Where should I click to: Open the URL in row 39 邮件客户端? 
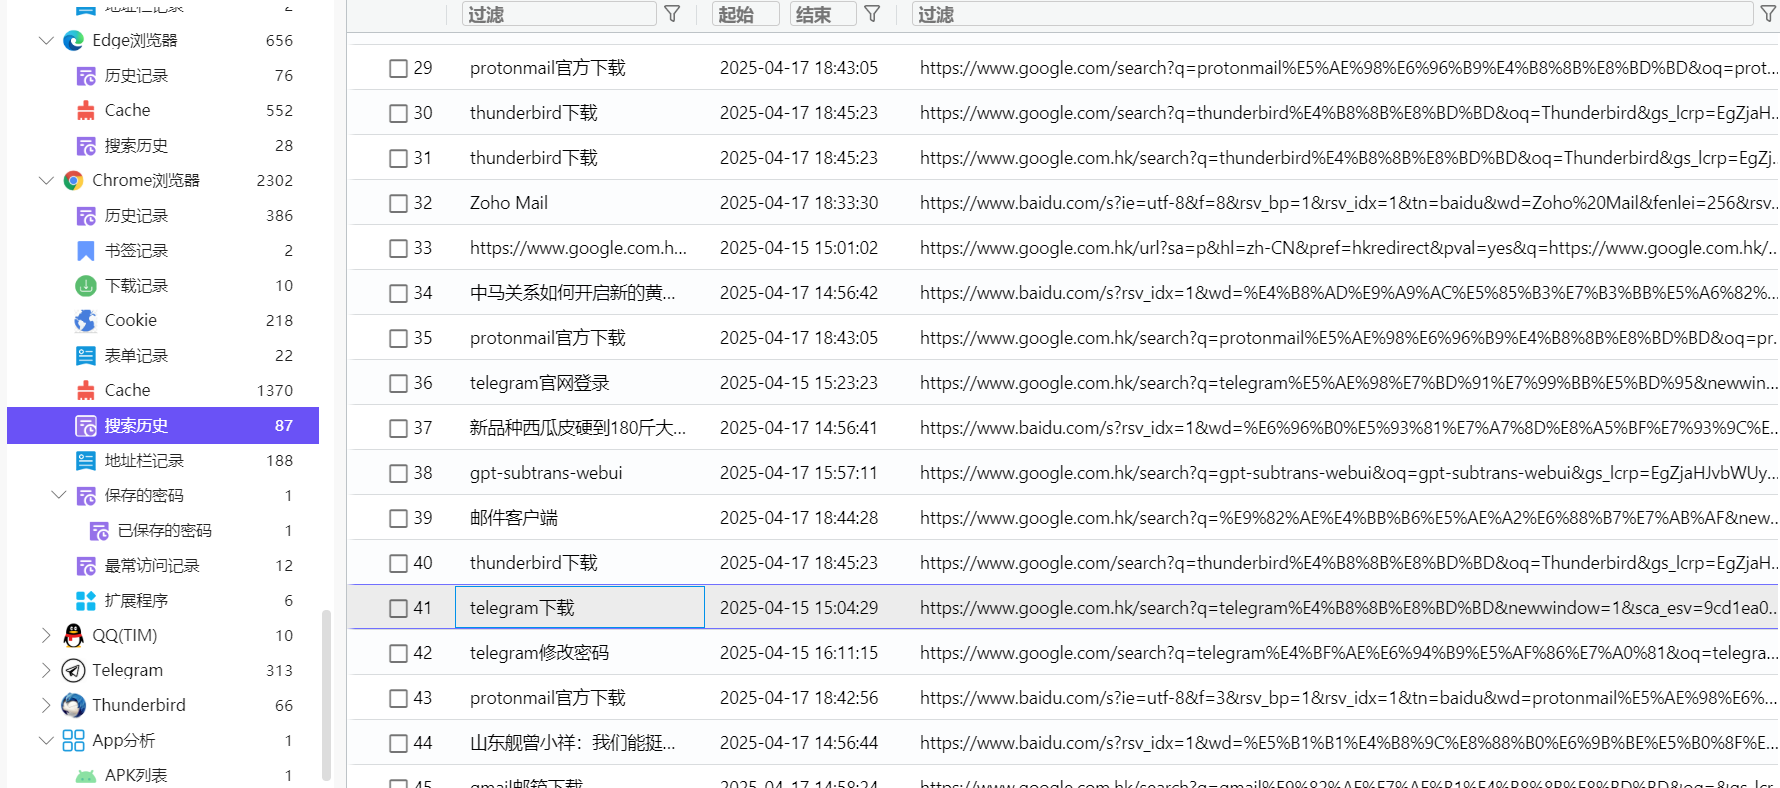coord(1348,518)
